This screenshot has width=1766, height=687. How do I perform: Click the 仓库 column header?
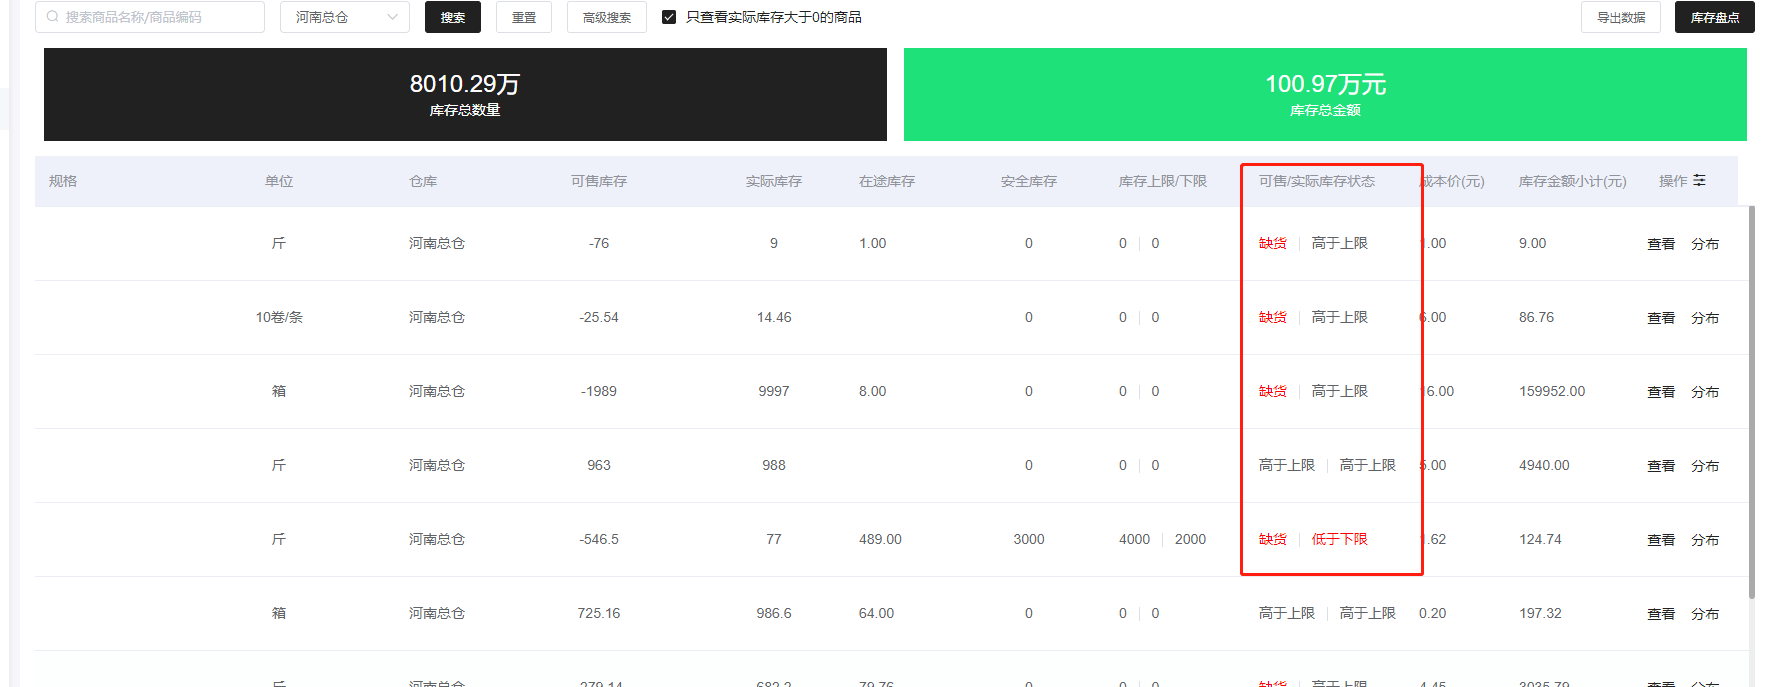pos(423,181)
